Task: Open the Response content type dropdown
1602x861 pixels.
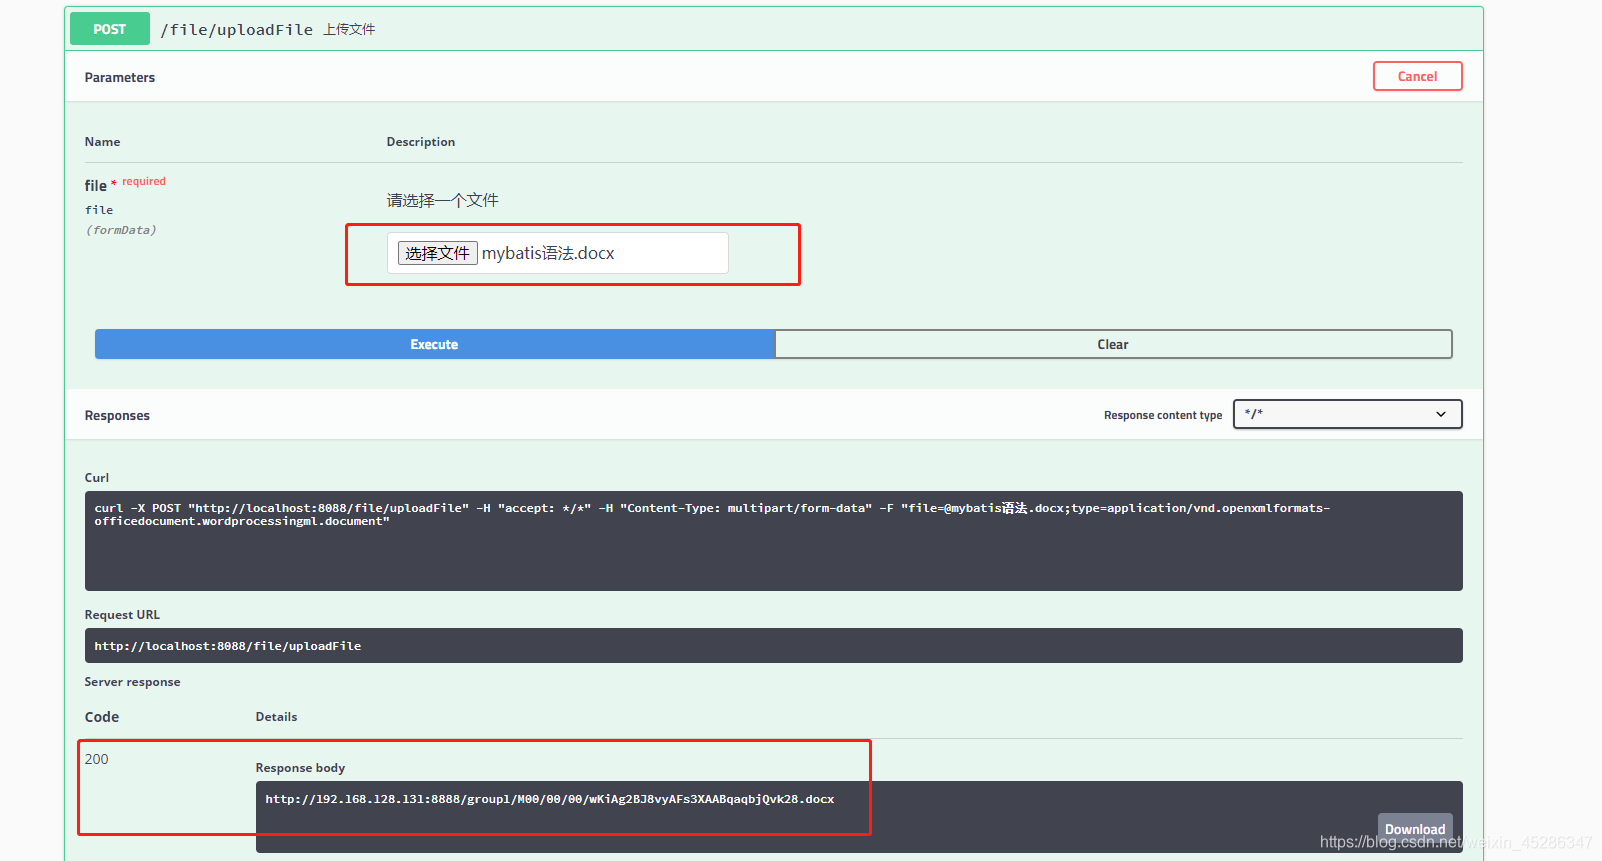Action: point(1347,414)
